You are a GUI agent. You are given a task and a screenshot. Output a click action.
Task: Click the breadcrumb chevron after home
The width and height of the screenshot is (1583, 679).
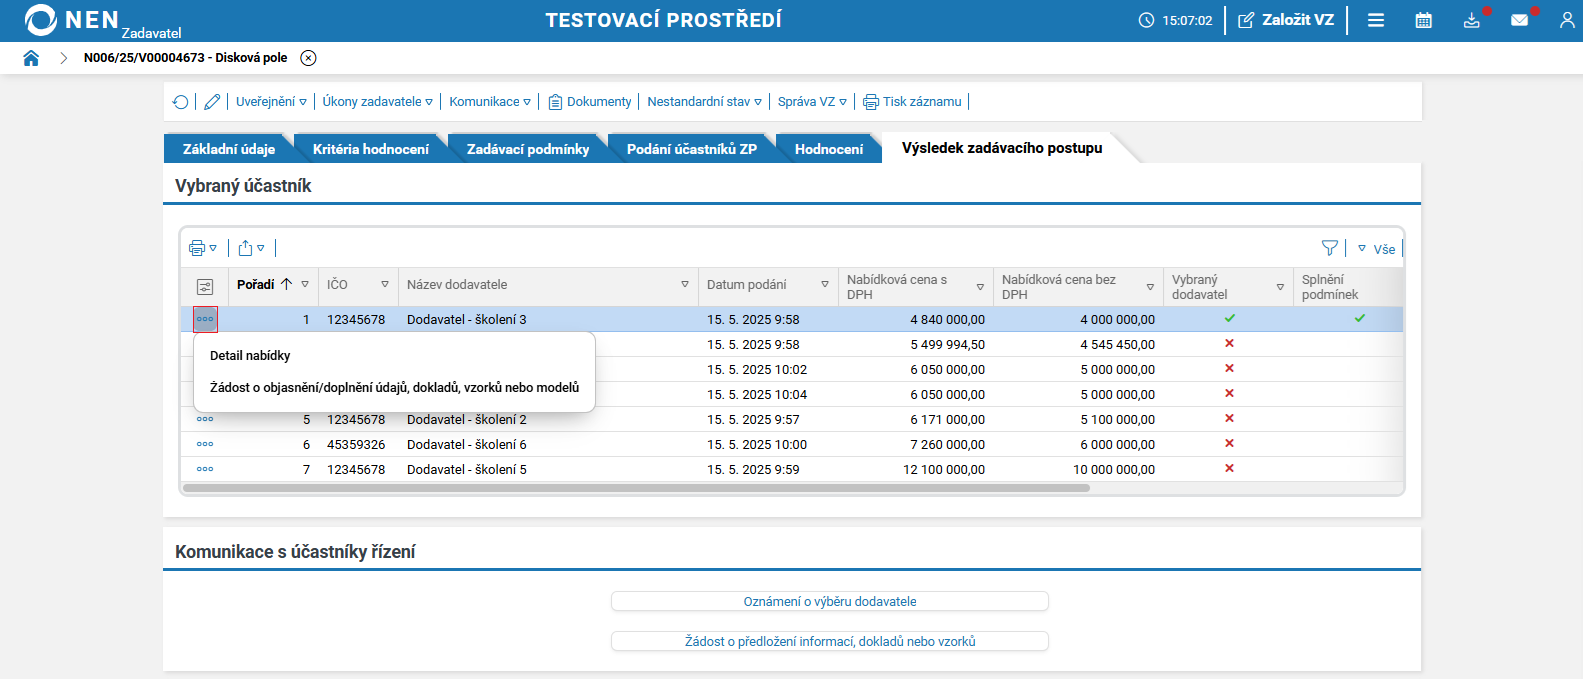pos(64,58)
